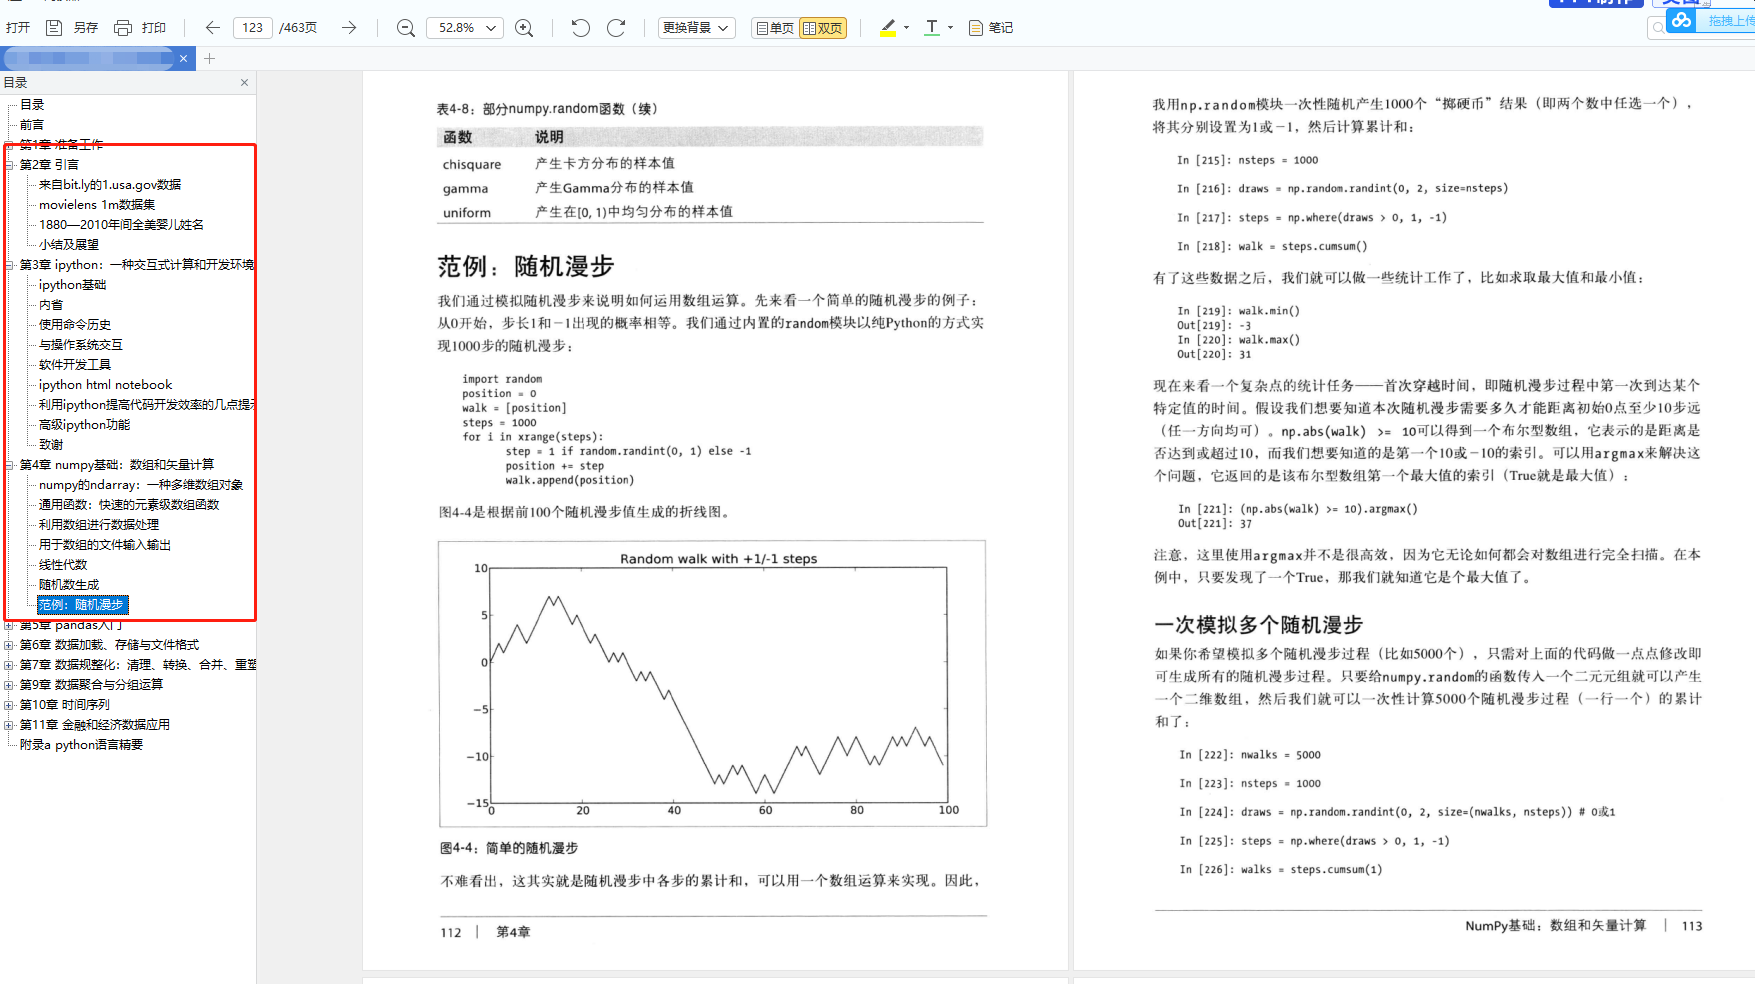Click the print (打印) printer icon
1755x984 pixels.
tap(123, 28)
